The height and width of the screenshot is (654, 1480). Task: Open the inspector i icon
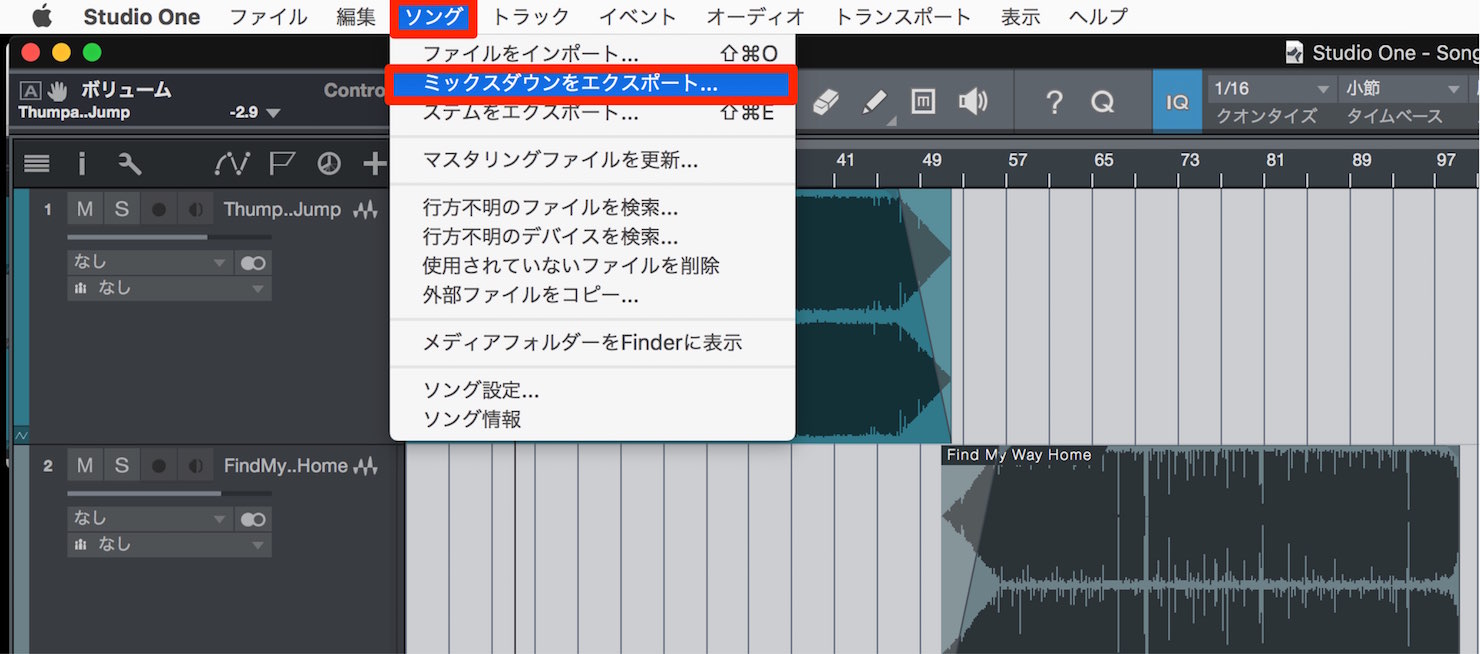click(82, 164)
